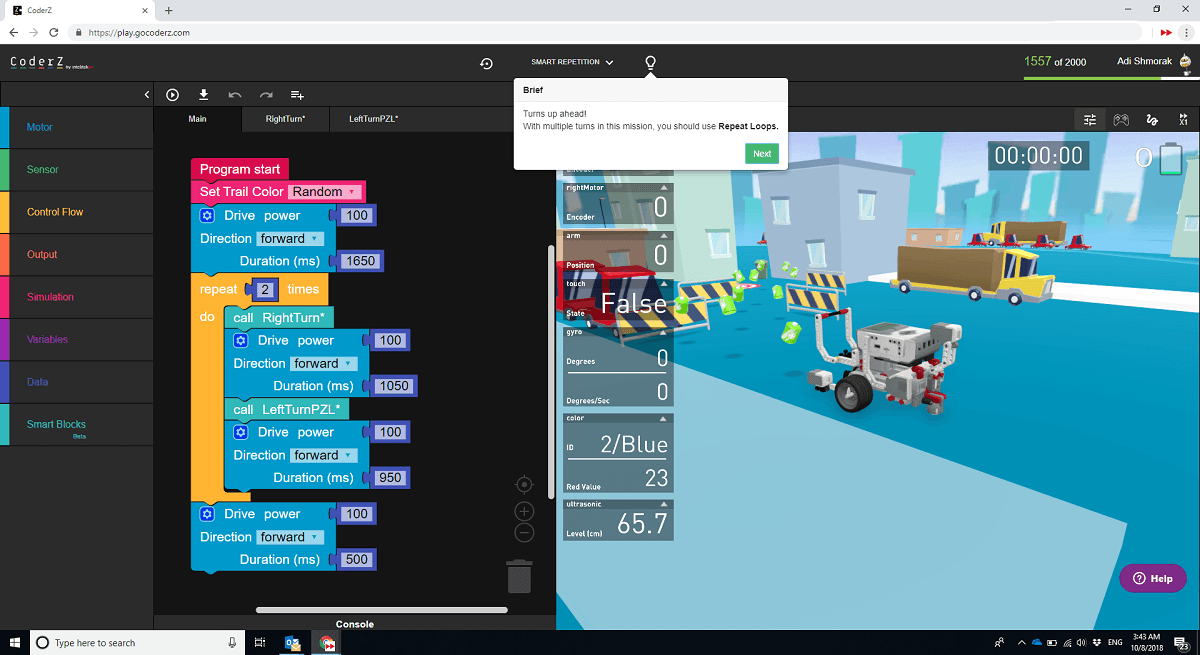Screen dimensions: 1200x655
Task: Run the program with the play icon
Action: pyautogui.click(x=172, y=94)
